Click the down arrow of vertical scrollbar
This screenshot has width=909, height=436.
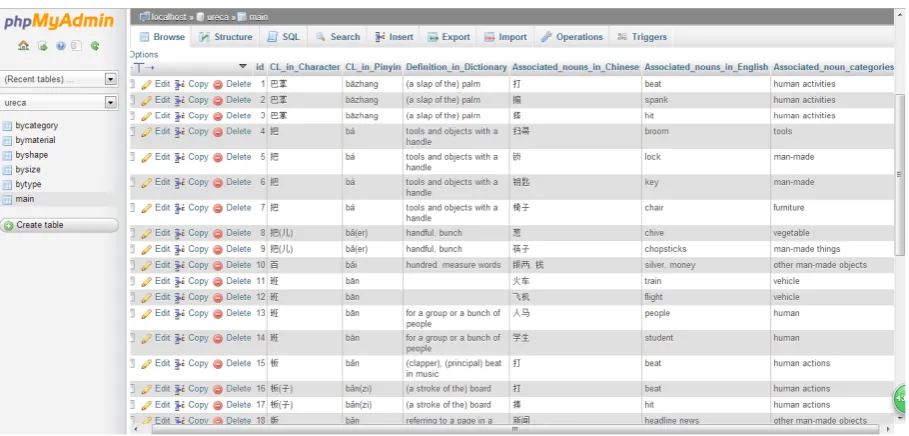tap(900, 419)
